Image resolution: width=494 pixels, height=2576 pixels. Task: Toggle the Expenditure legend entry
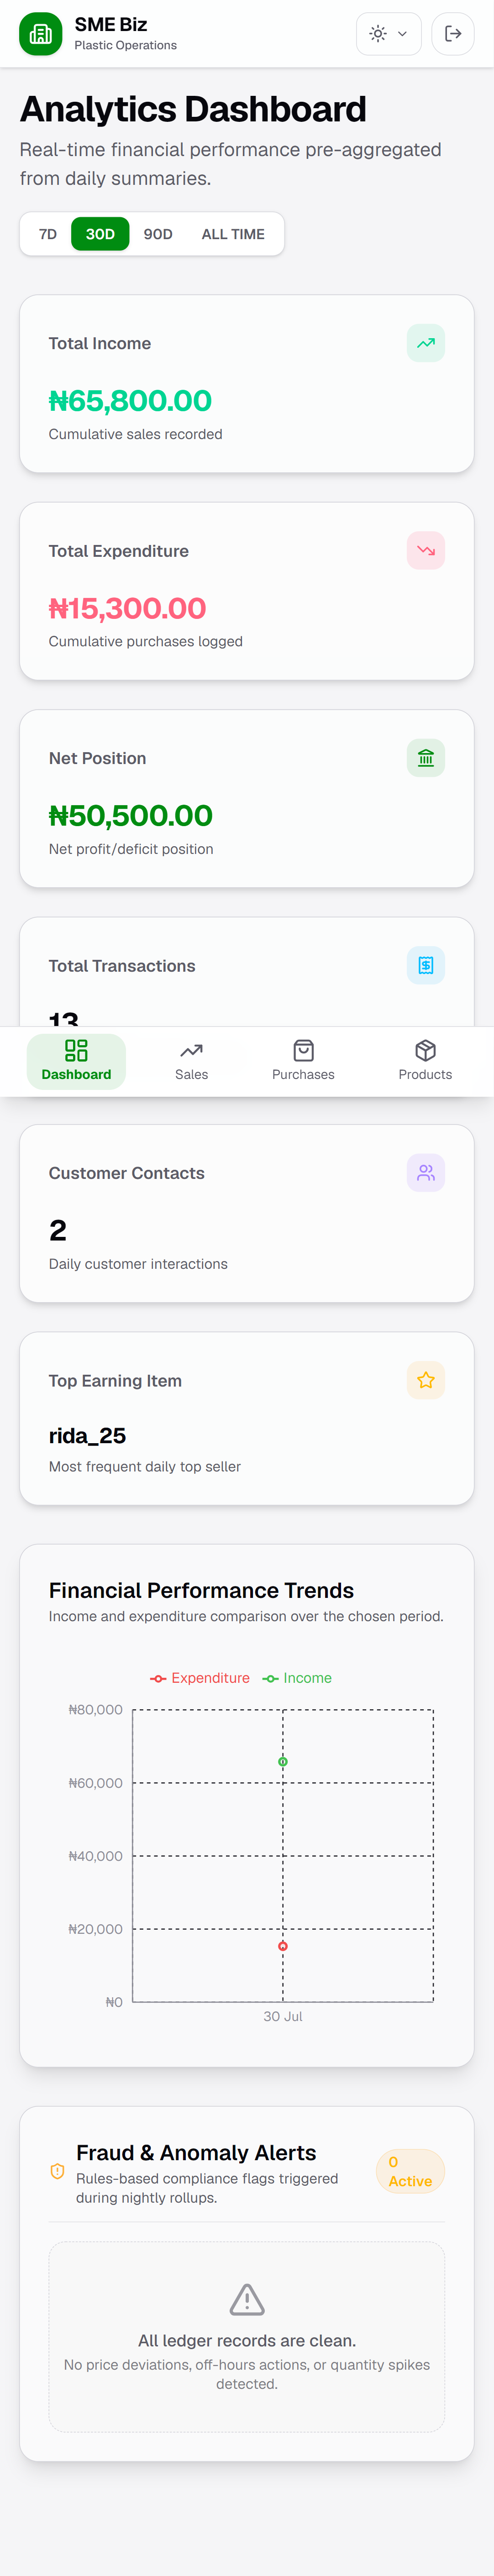click(200, 1678)
